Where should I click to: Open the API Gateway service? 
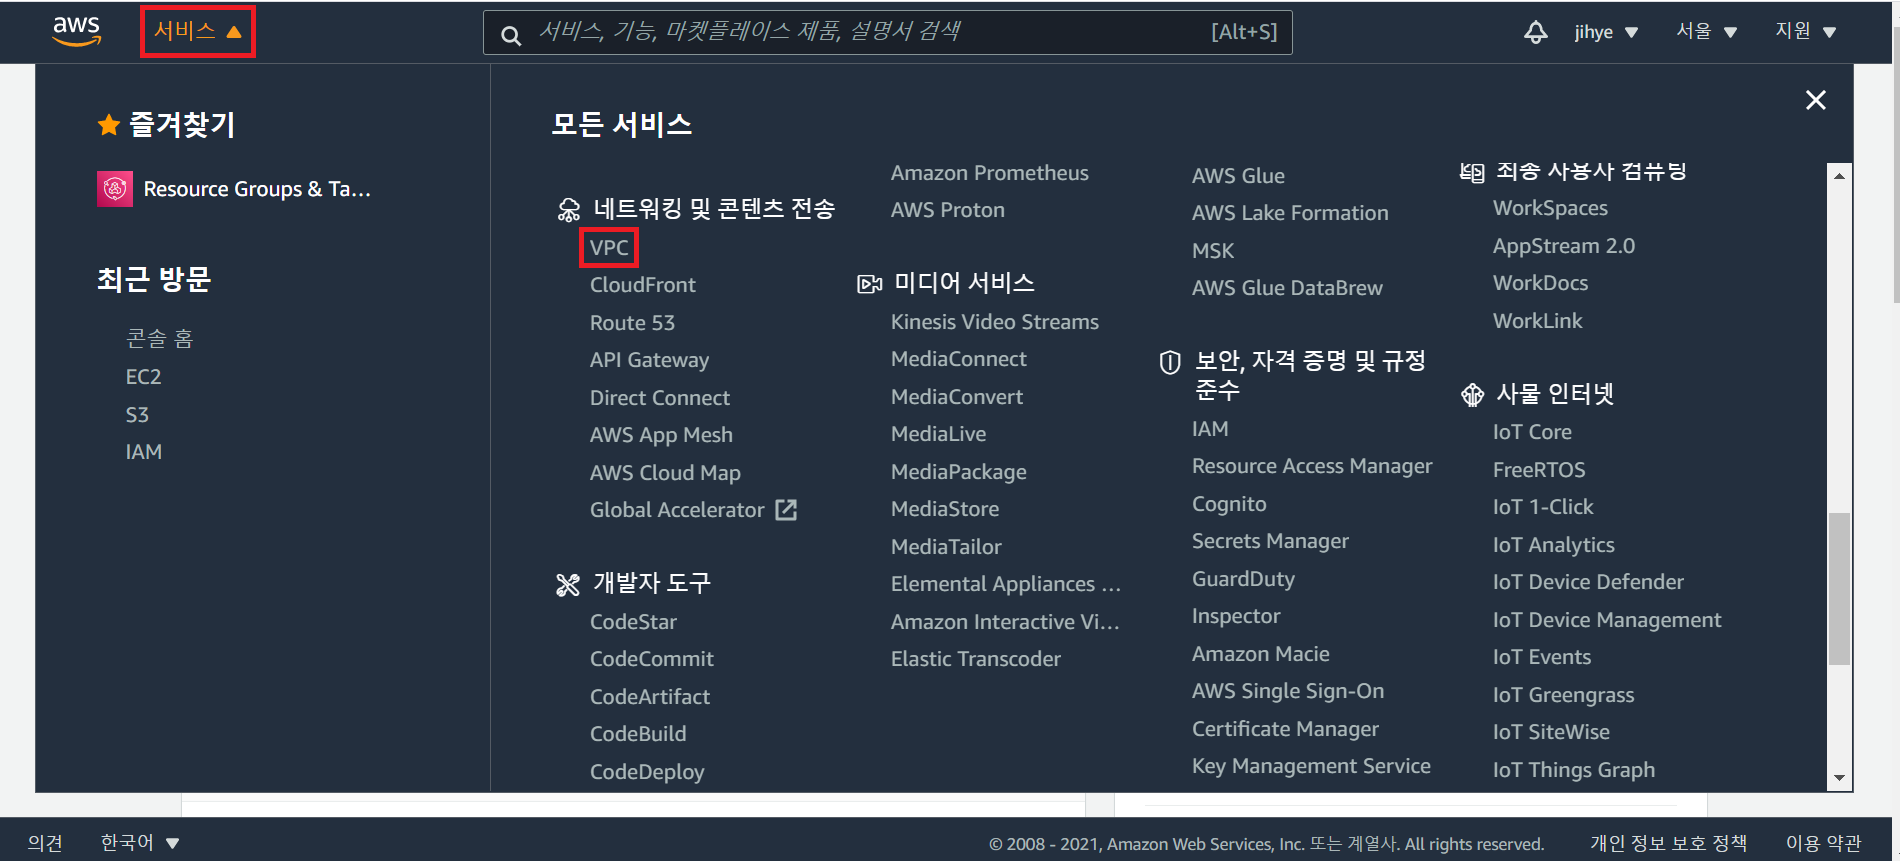(649, 360)
